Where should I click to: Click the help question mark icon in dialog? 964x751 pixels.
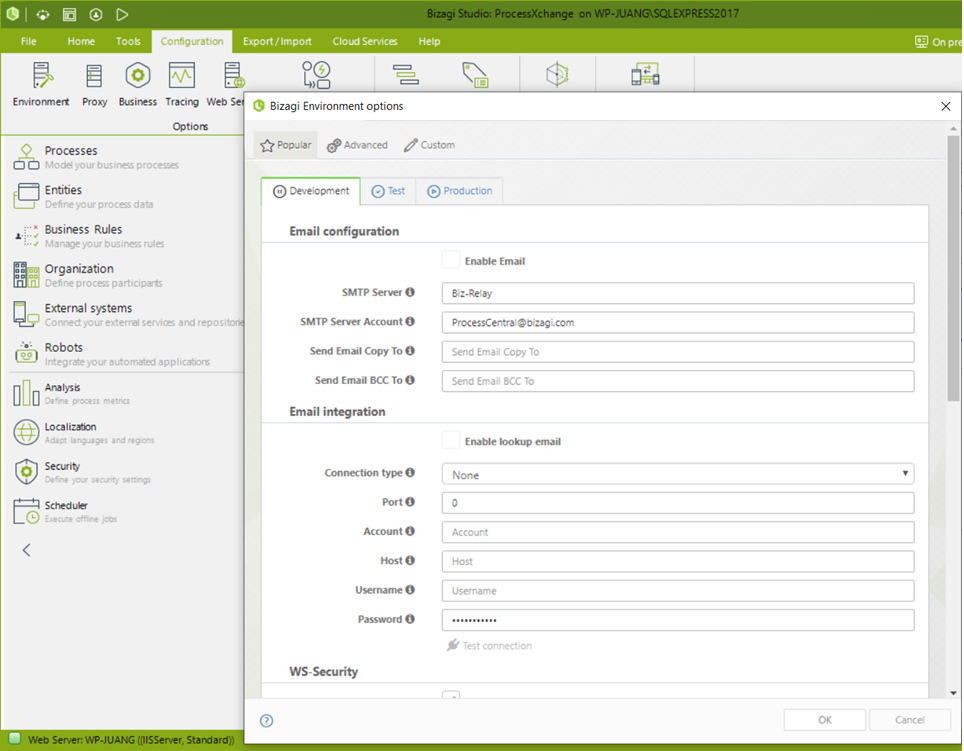[266, 720]
